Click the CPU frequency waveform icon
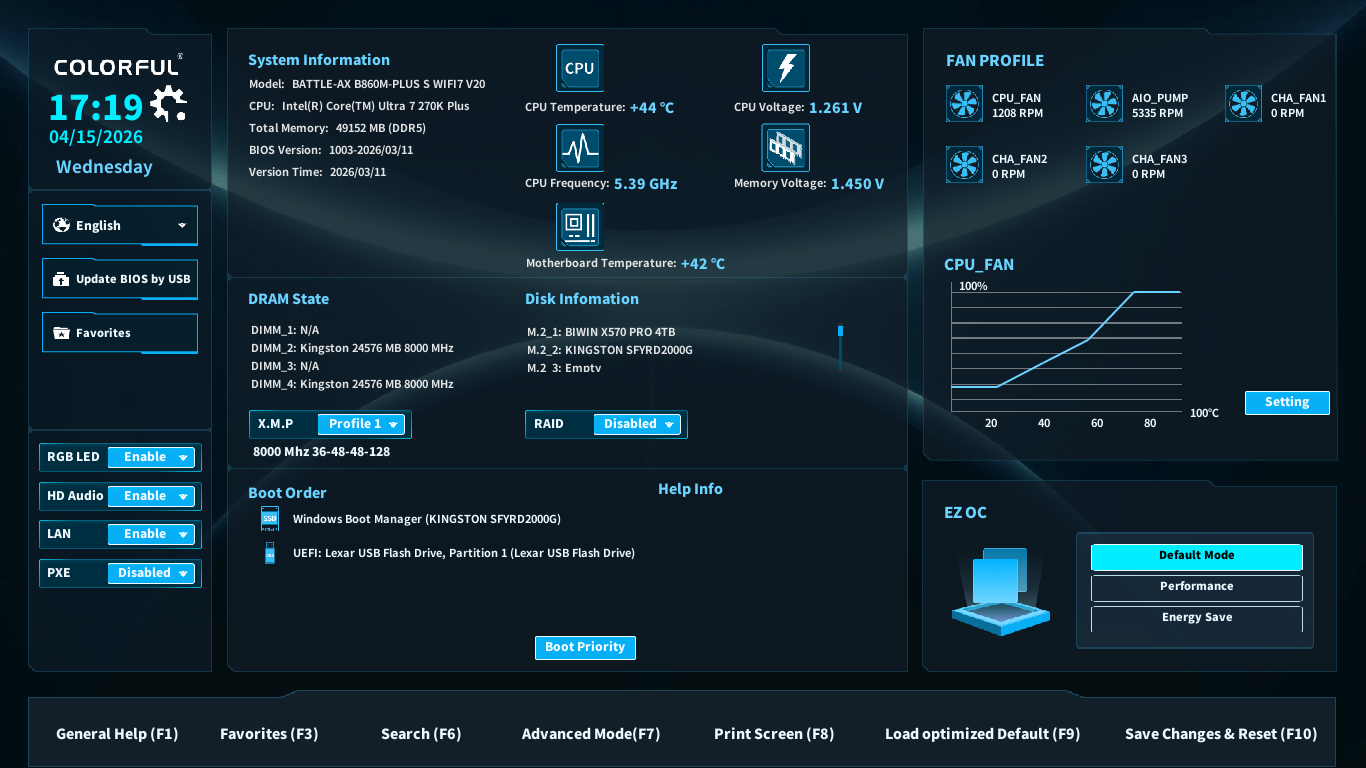 click(579, 148)
